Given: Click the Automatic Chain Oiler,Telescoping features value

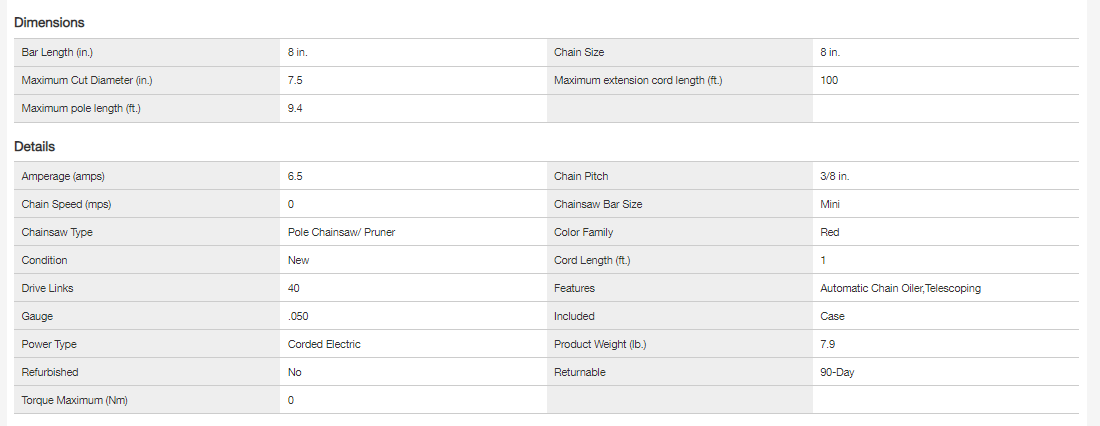Looking at the screenshot, I should point(900,288).
